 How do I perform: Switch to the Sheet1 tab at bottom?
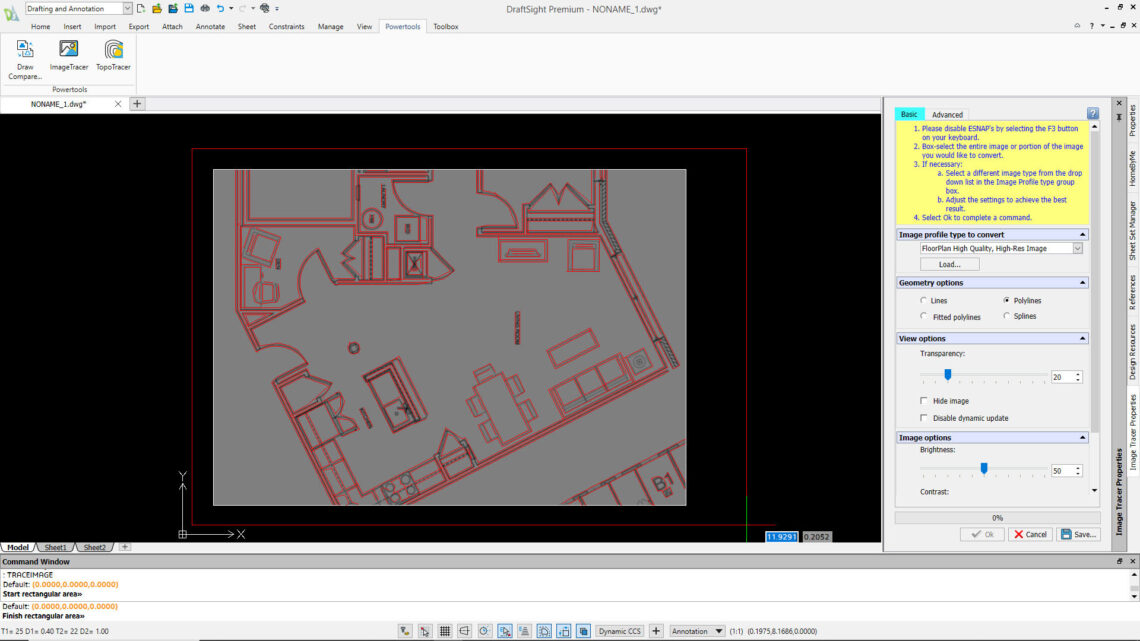tap(55, 547)
